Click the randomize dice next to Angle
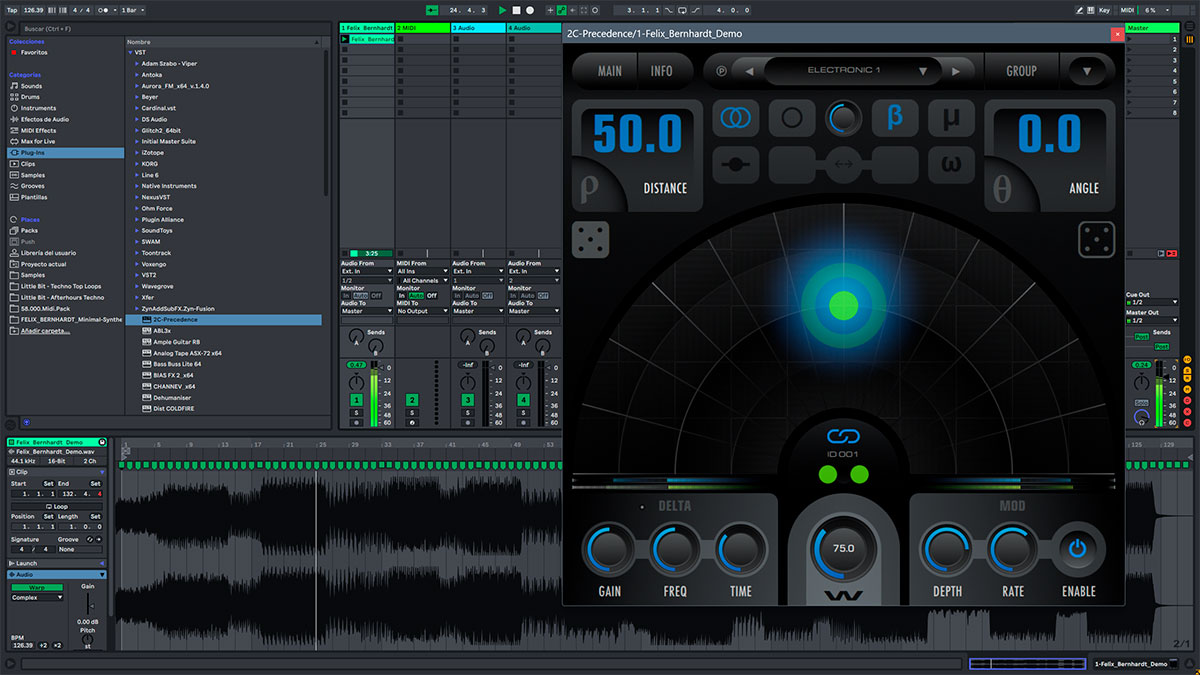The image size is (1200, 675). tap(1097, 239)
